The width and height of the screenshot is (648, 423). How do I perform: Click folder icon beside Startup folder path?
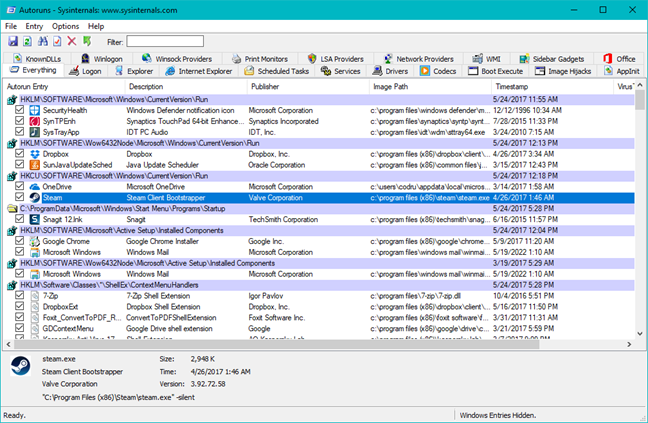coord(12,209)
